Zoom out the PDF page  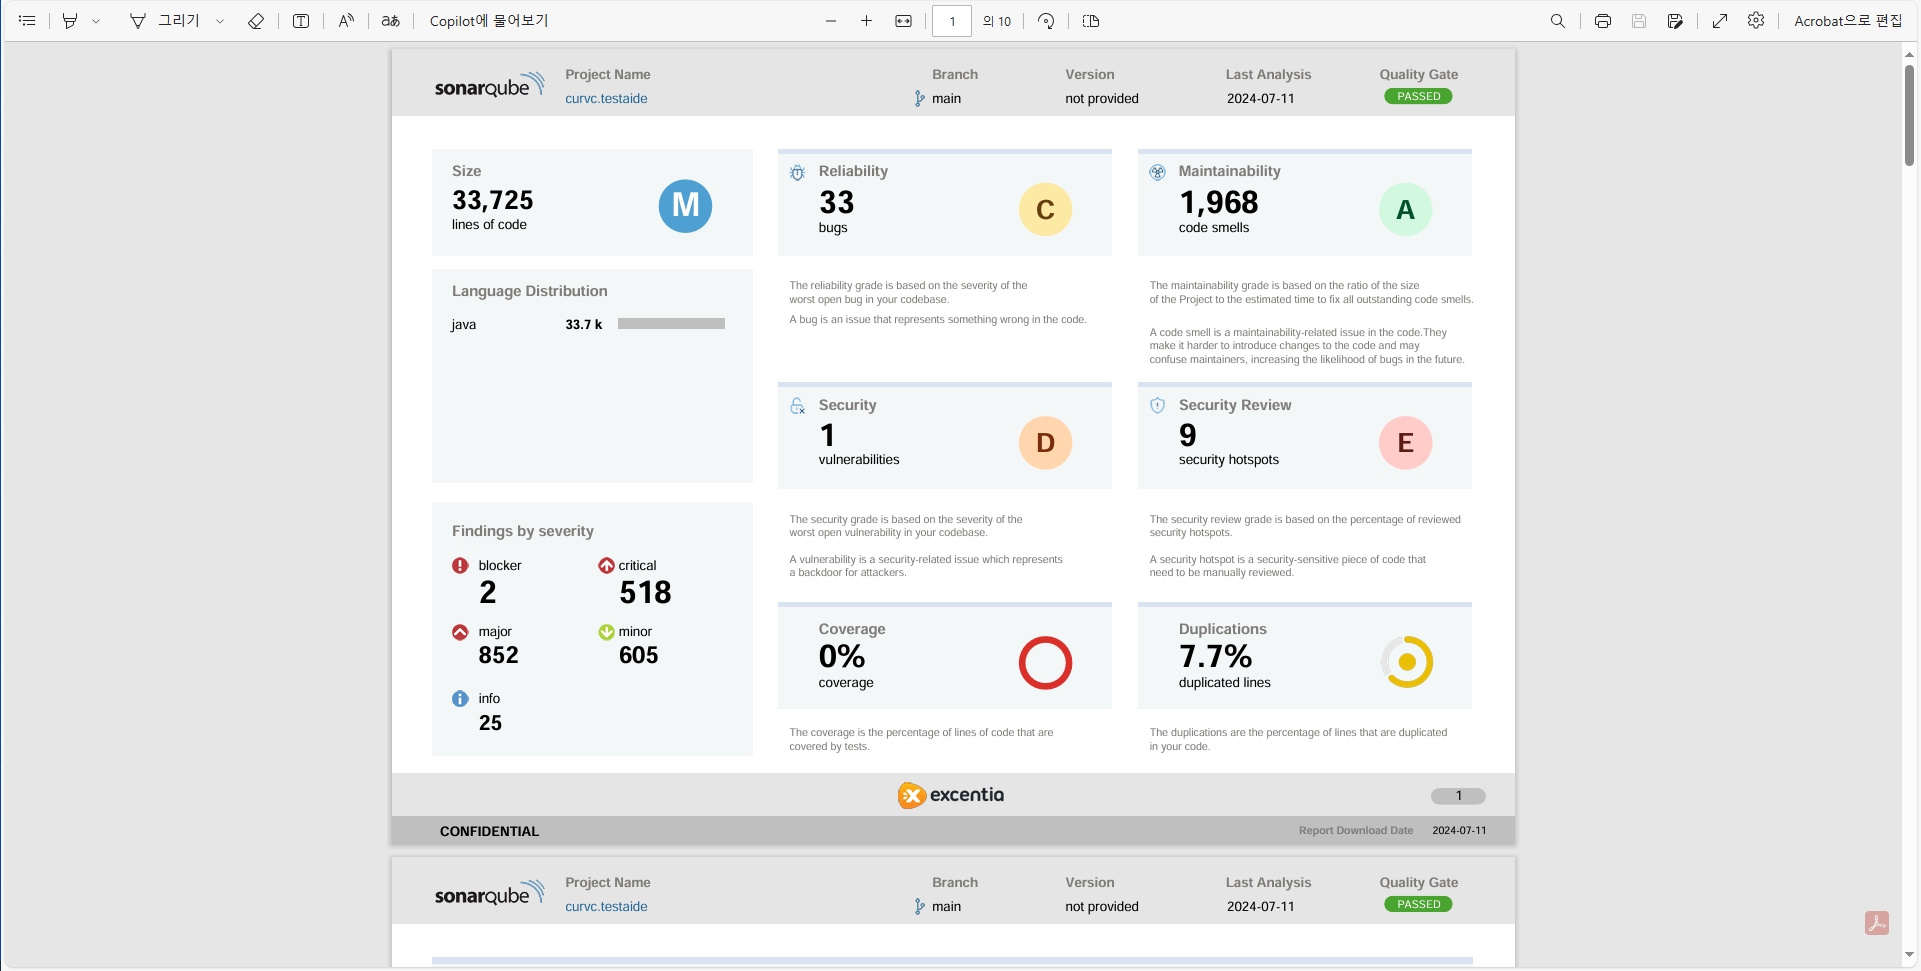click(x=831, y=21)
